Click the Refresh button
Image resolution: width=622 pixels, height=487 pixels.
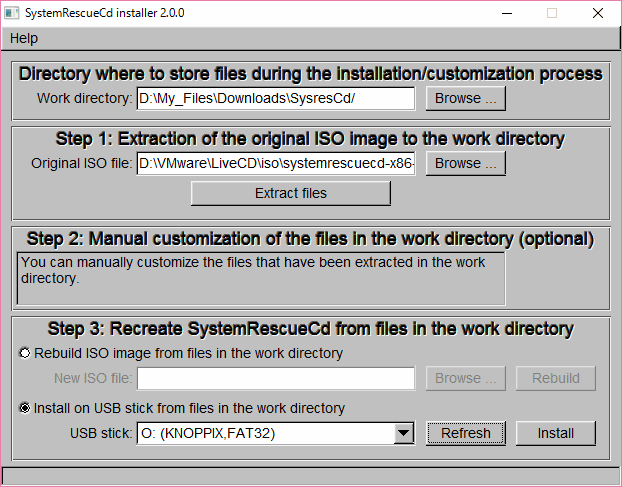point(466,433)
